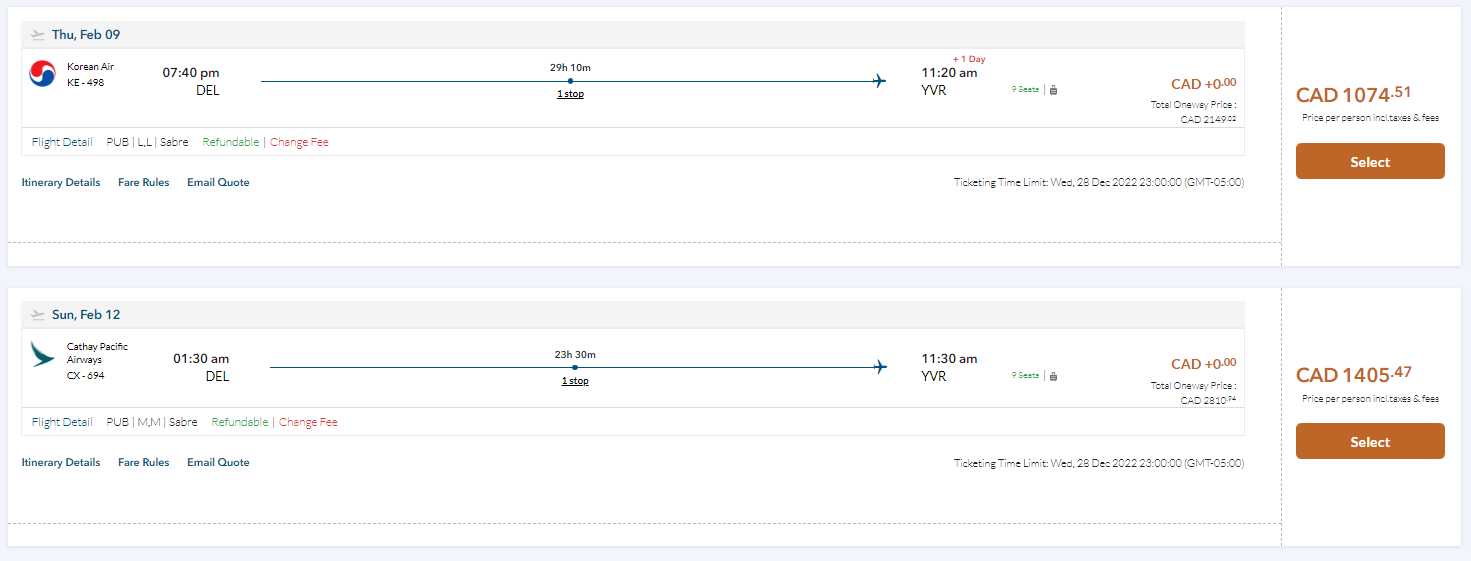Click airplane icon on 29h 10m route line
Viewport: 1471px width, 561px height.
click(x=879, y=81)
